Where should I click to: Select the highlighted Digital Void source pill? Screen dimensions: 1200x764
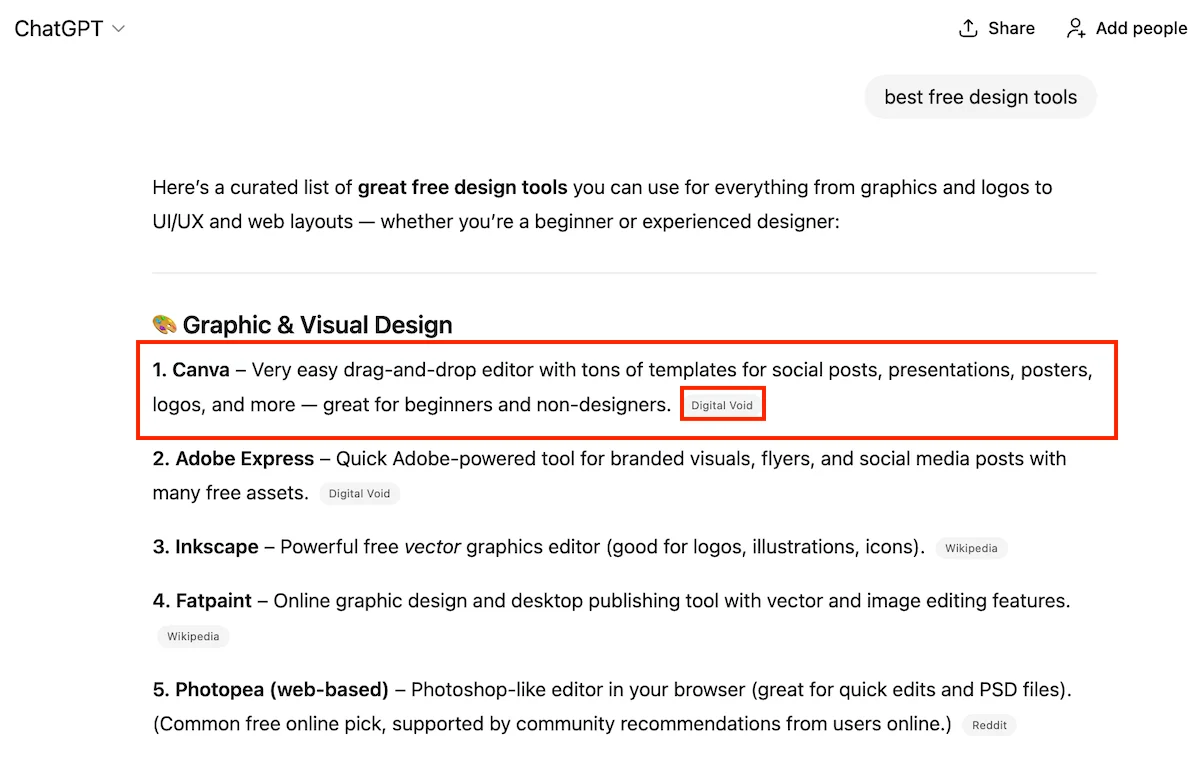pos(722,403)
